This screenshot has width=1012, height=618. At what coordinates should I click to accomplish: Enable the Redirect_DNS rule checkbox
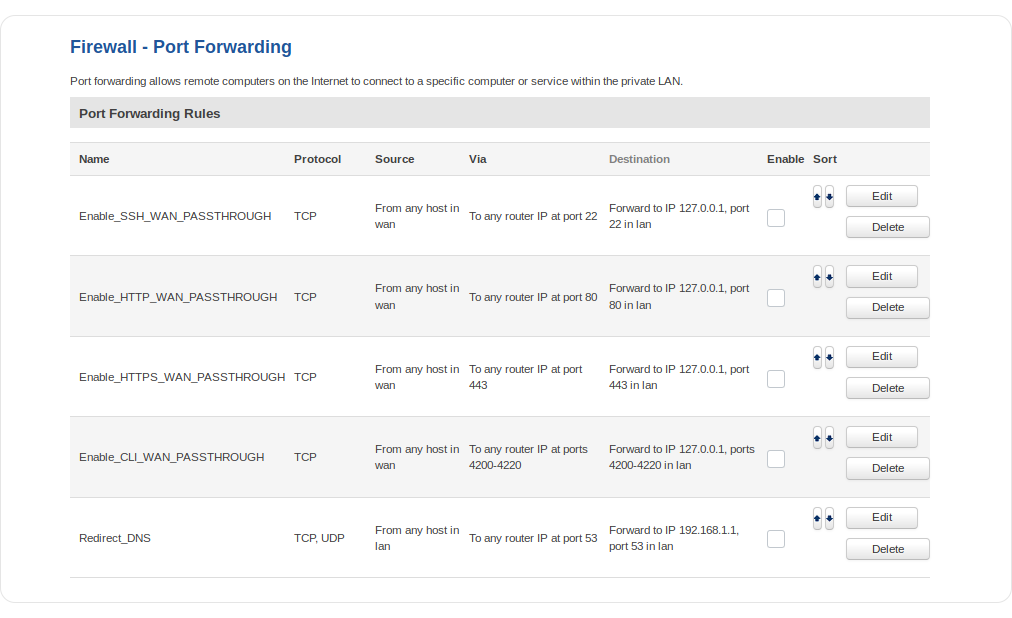(x=776, y=539)
